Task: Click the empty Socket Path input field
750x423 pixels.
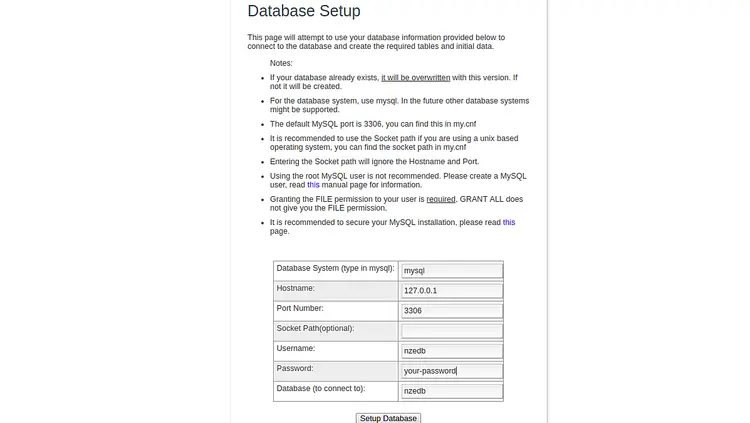Action: coord(451,331)
